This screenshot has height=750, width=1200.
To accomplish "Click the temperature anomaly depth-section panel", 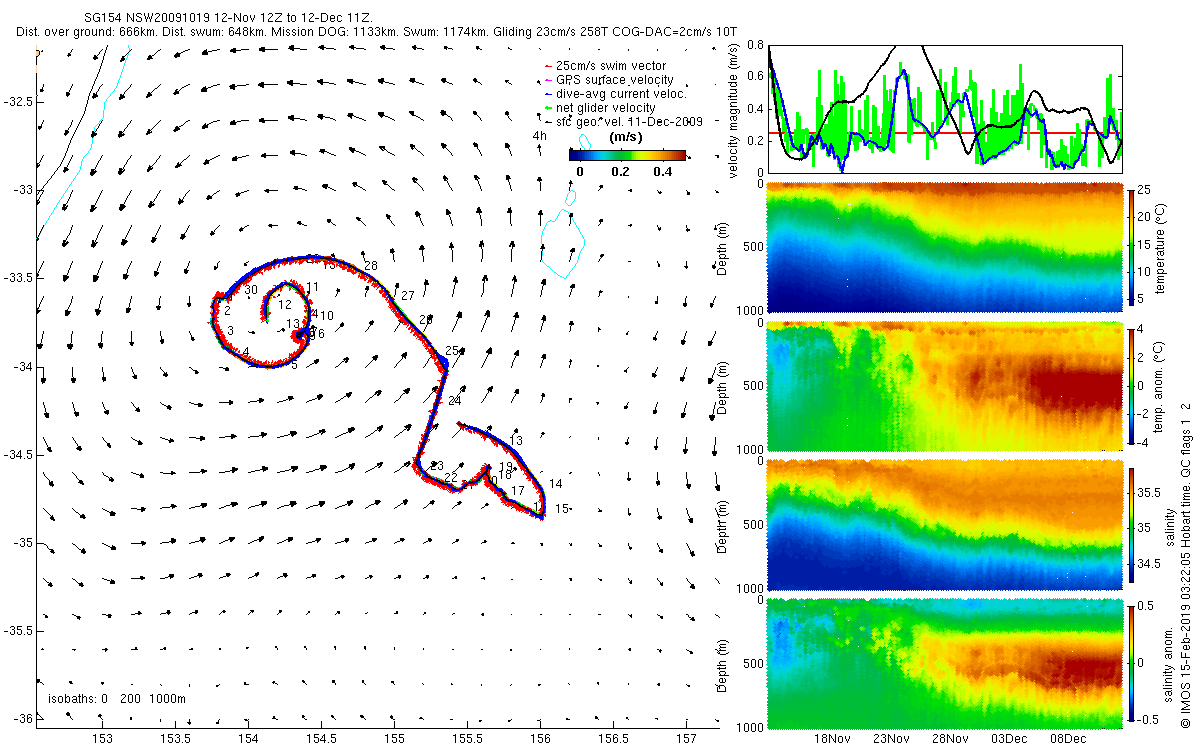I will (x=944, y=386).
